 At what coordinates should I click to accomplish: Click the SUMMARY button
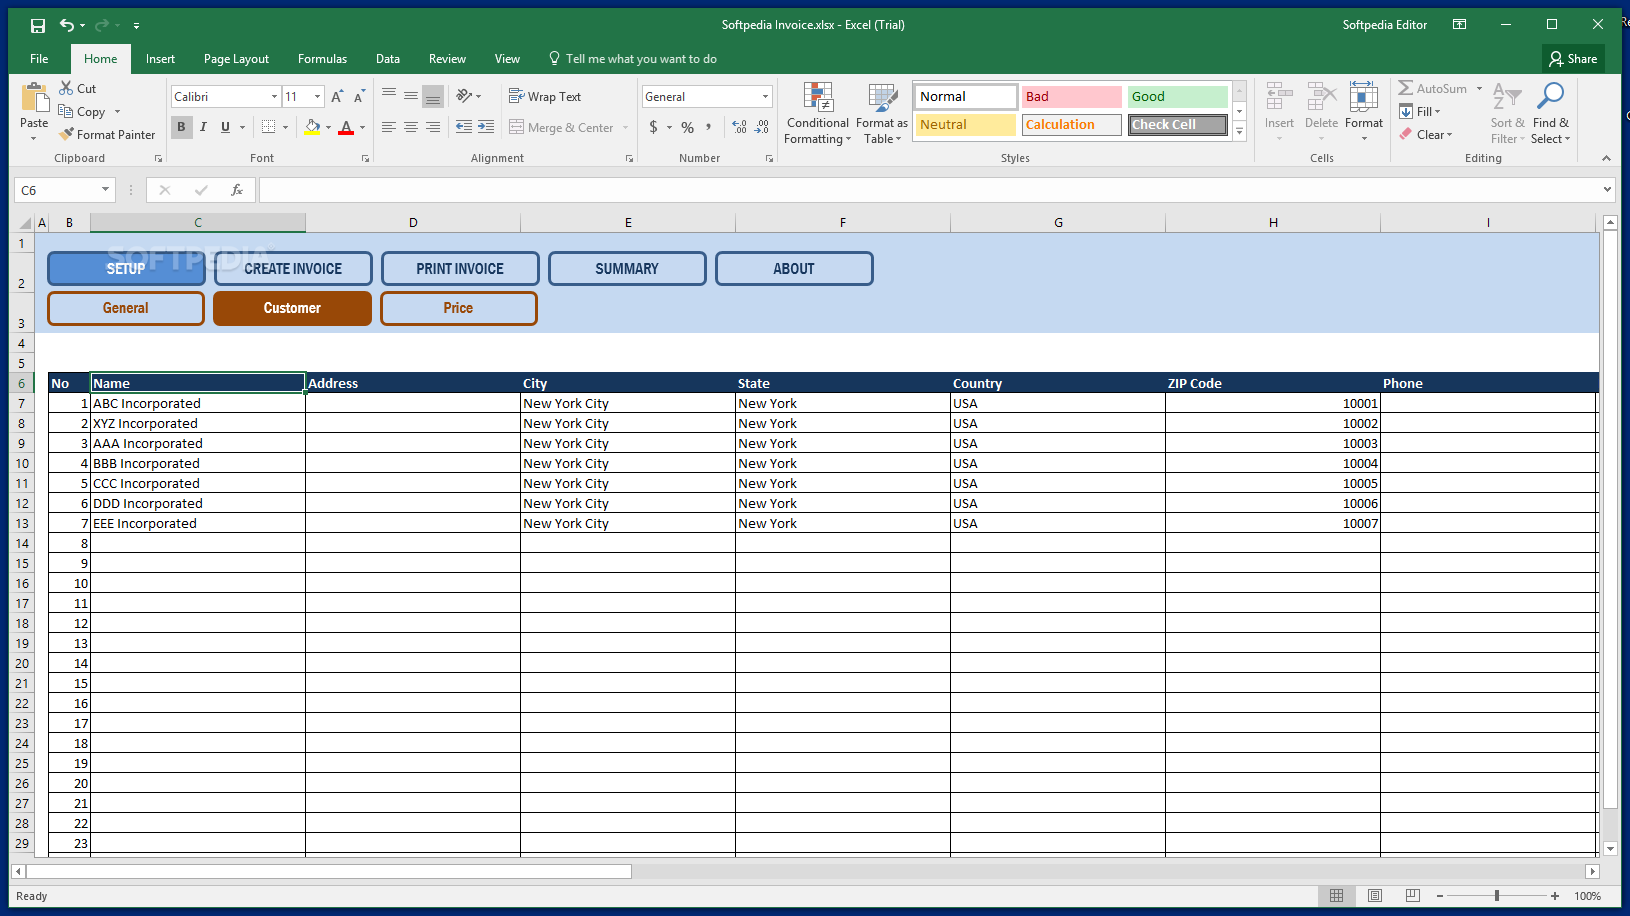(627, 268)
